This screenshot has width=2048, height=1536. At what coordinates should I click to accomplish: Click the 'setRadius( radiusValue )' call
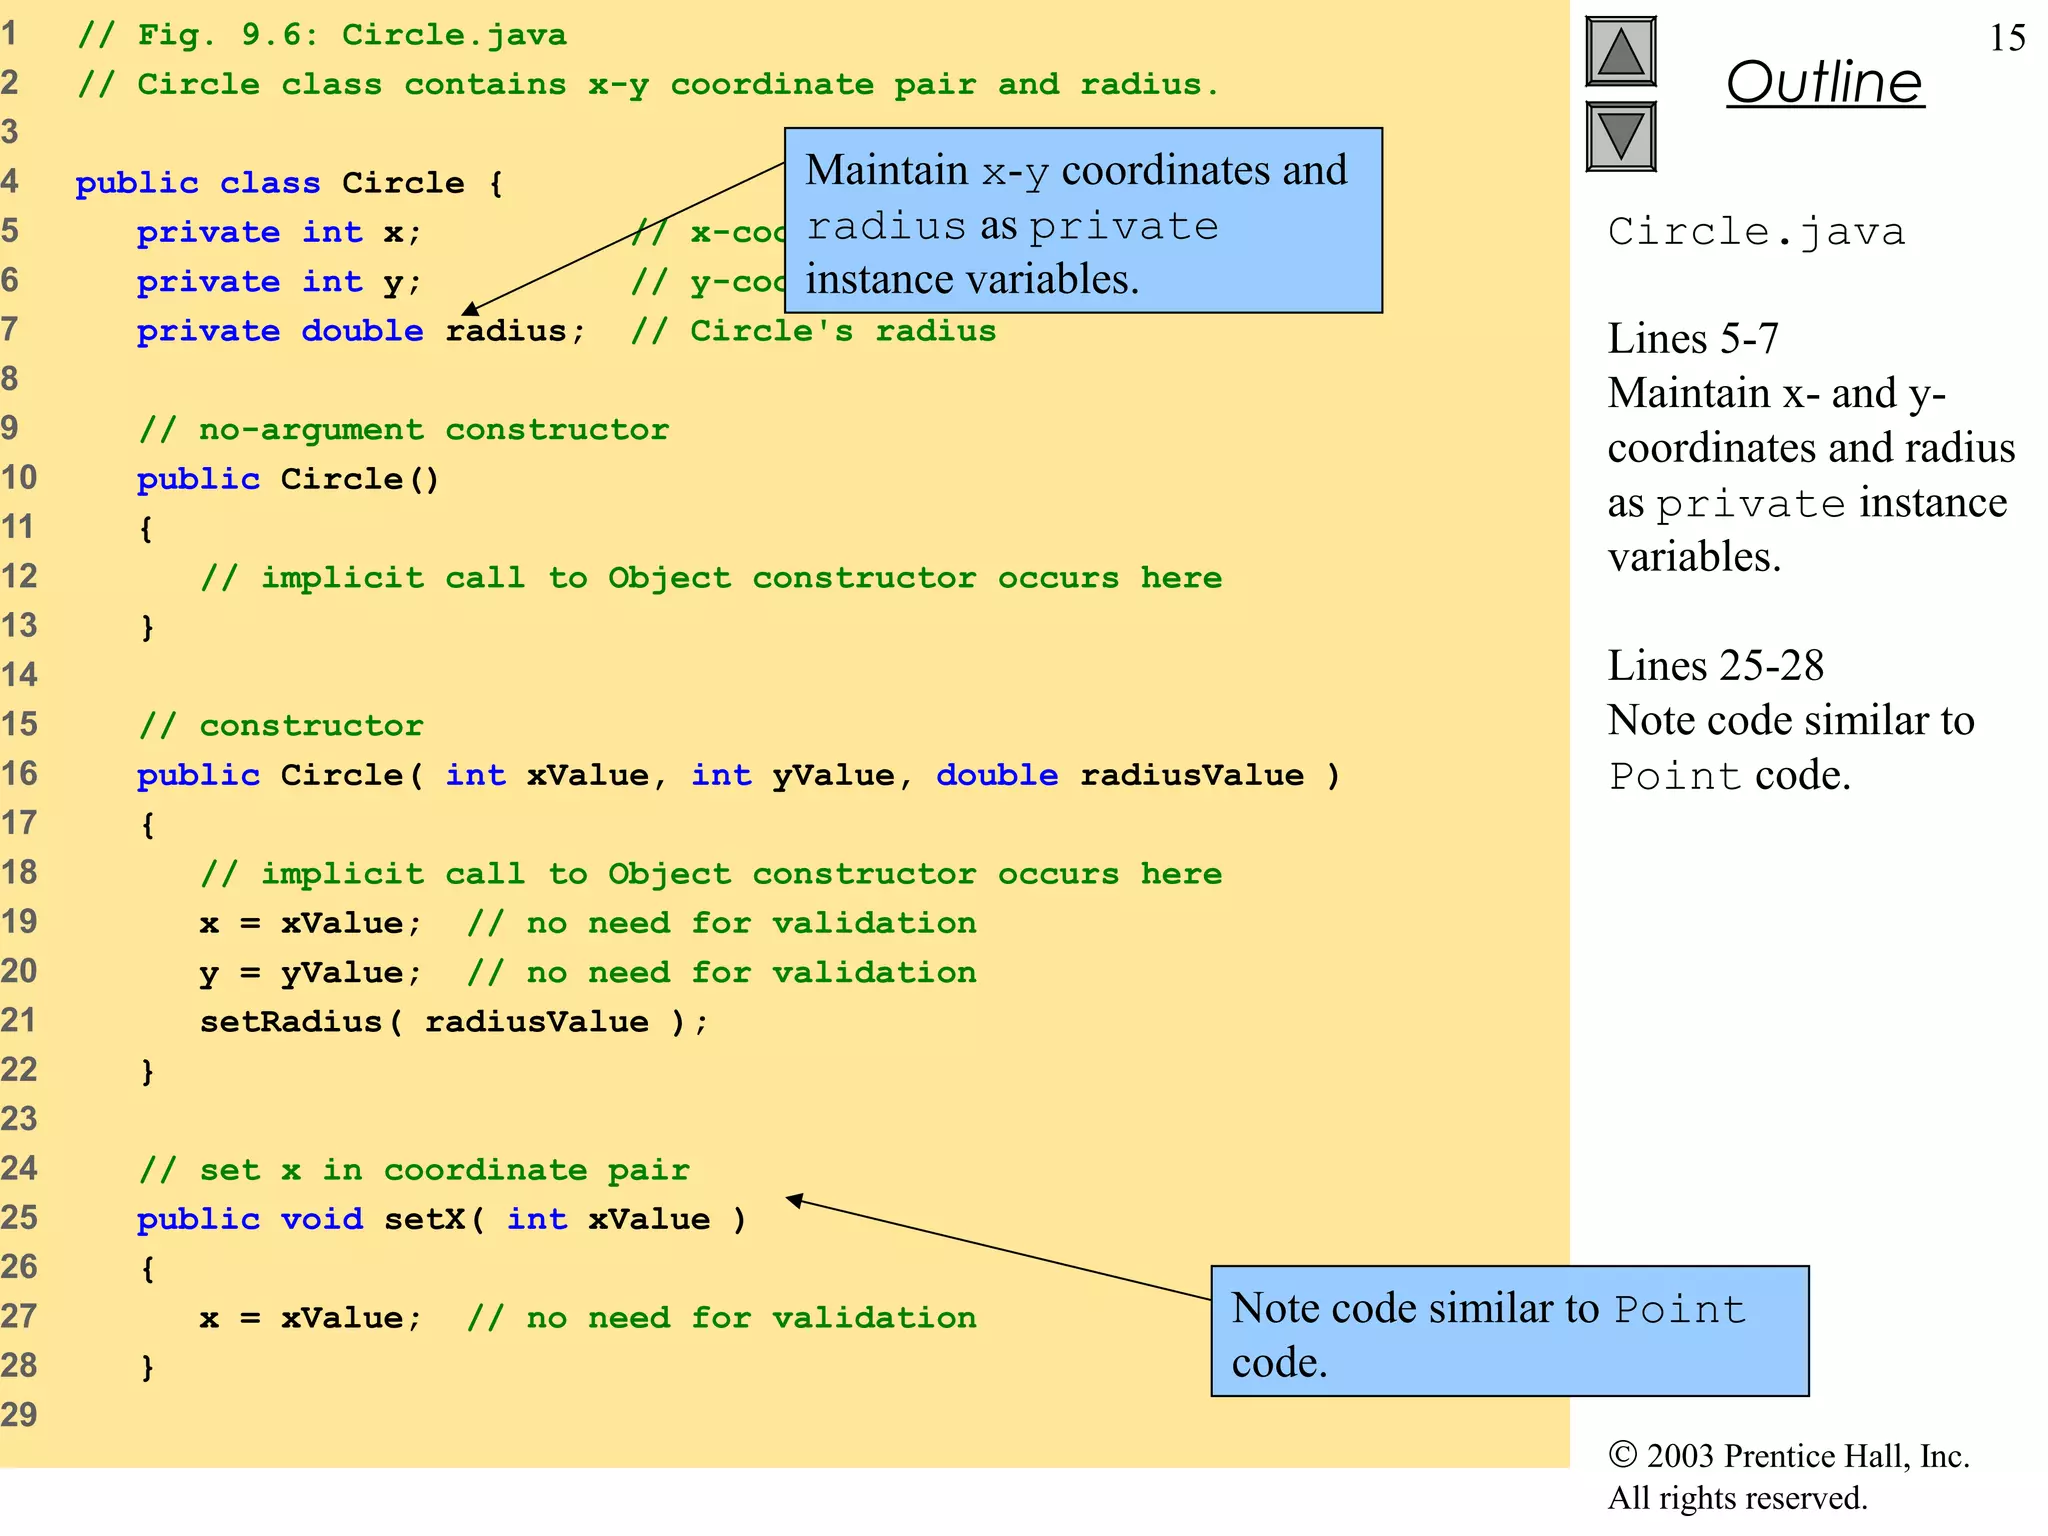click(x=453, y=1022)
